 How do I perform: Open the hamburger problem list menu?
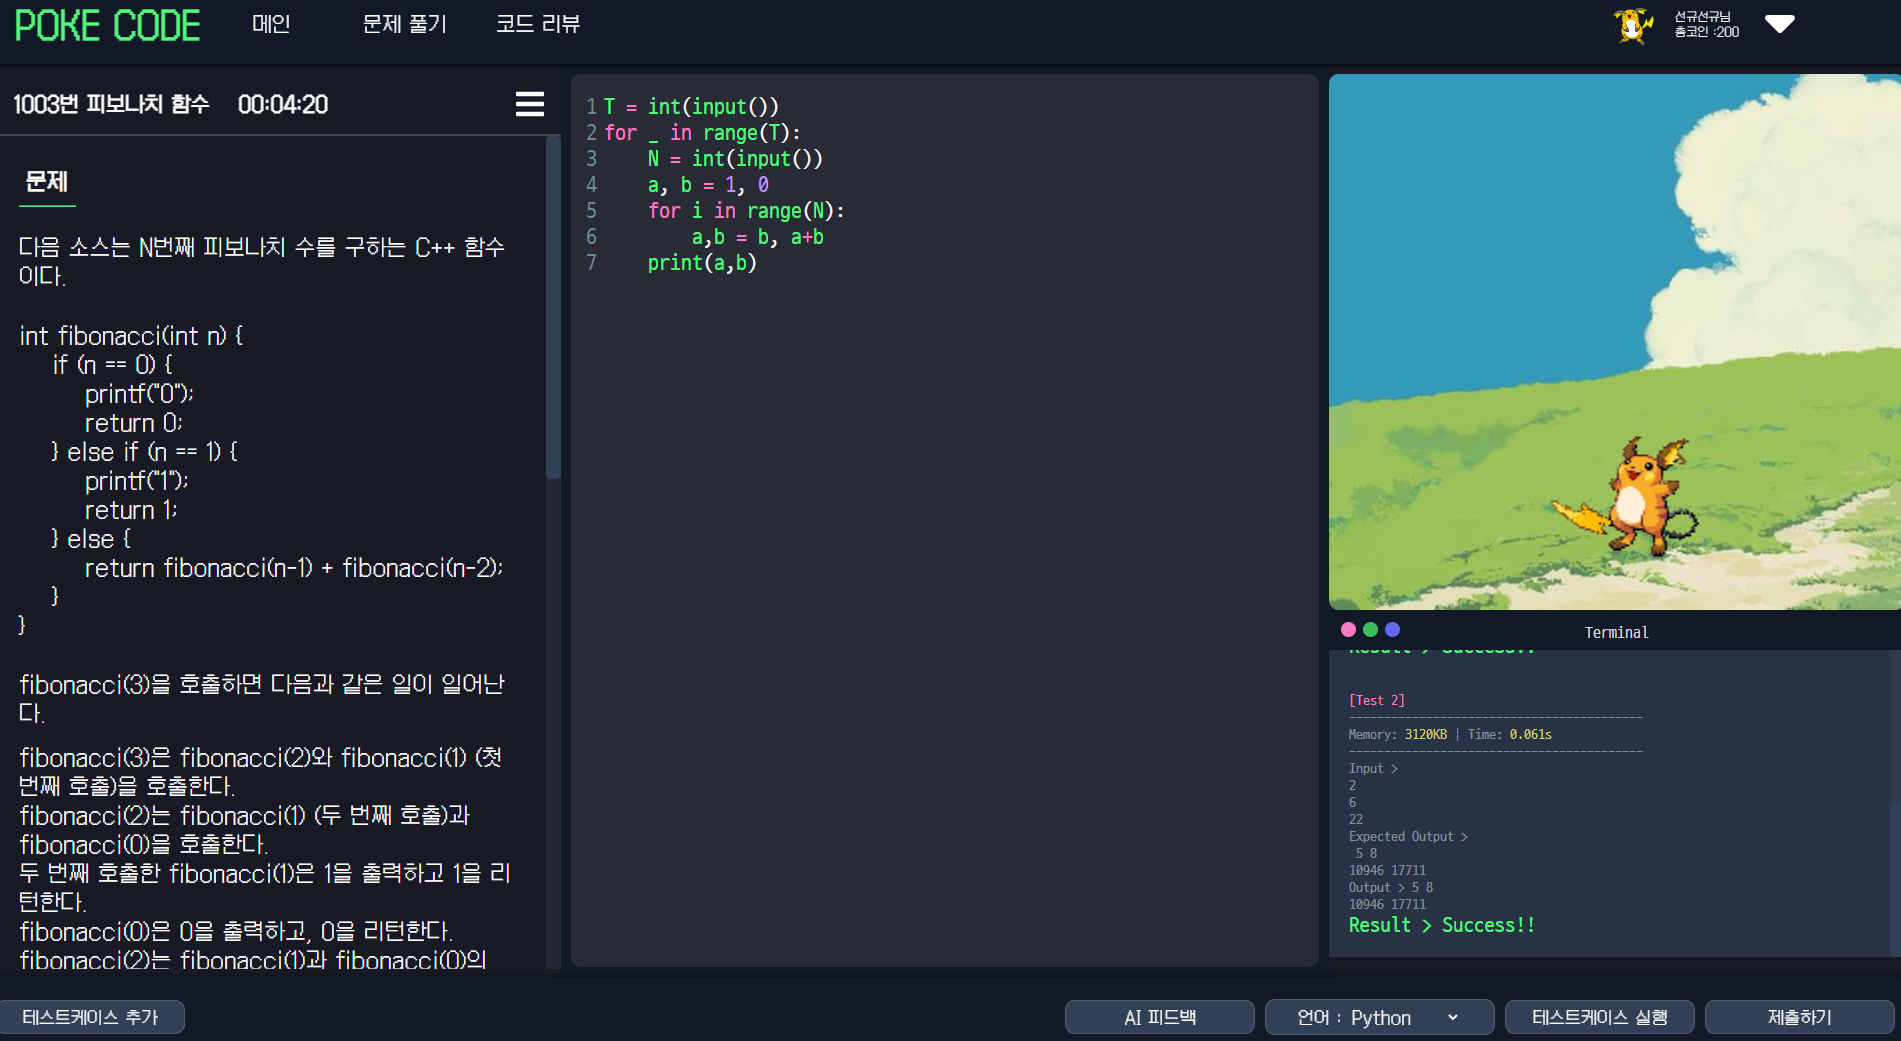(530, 104)
